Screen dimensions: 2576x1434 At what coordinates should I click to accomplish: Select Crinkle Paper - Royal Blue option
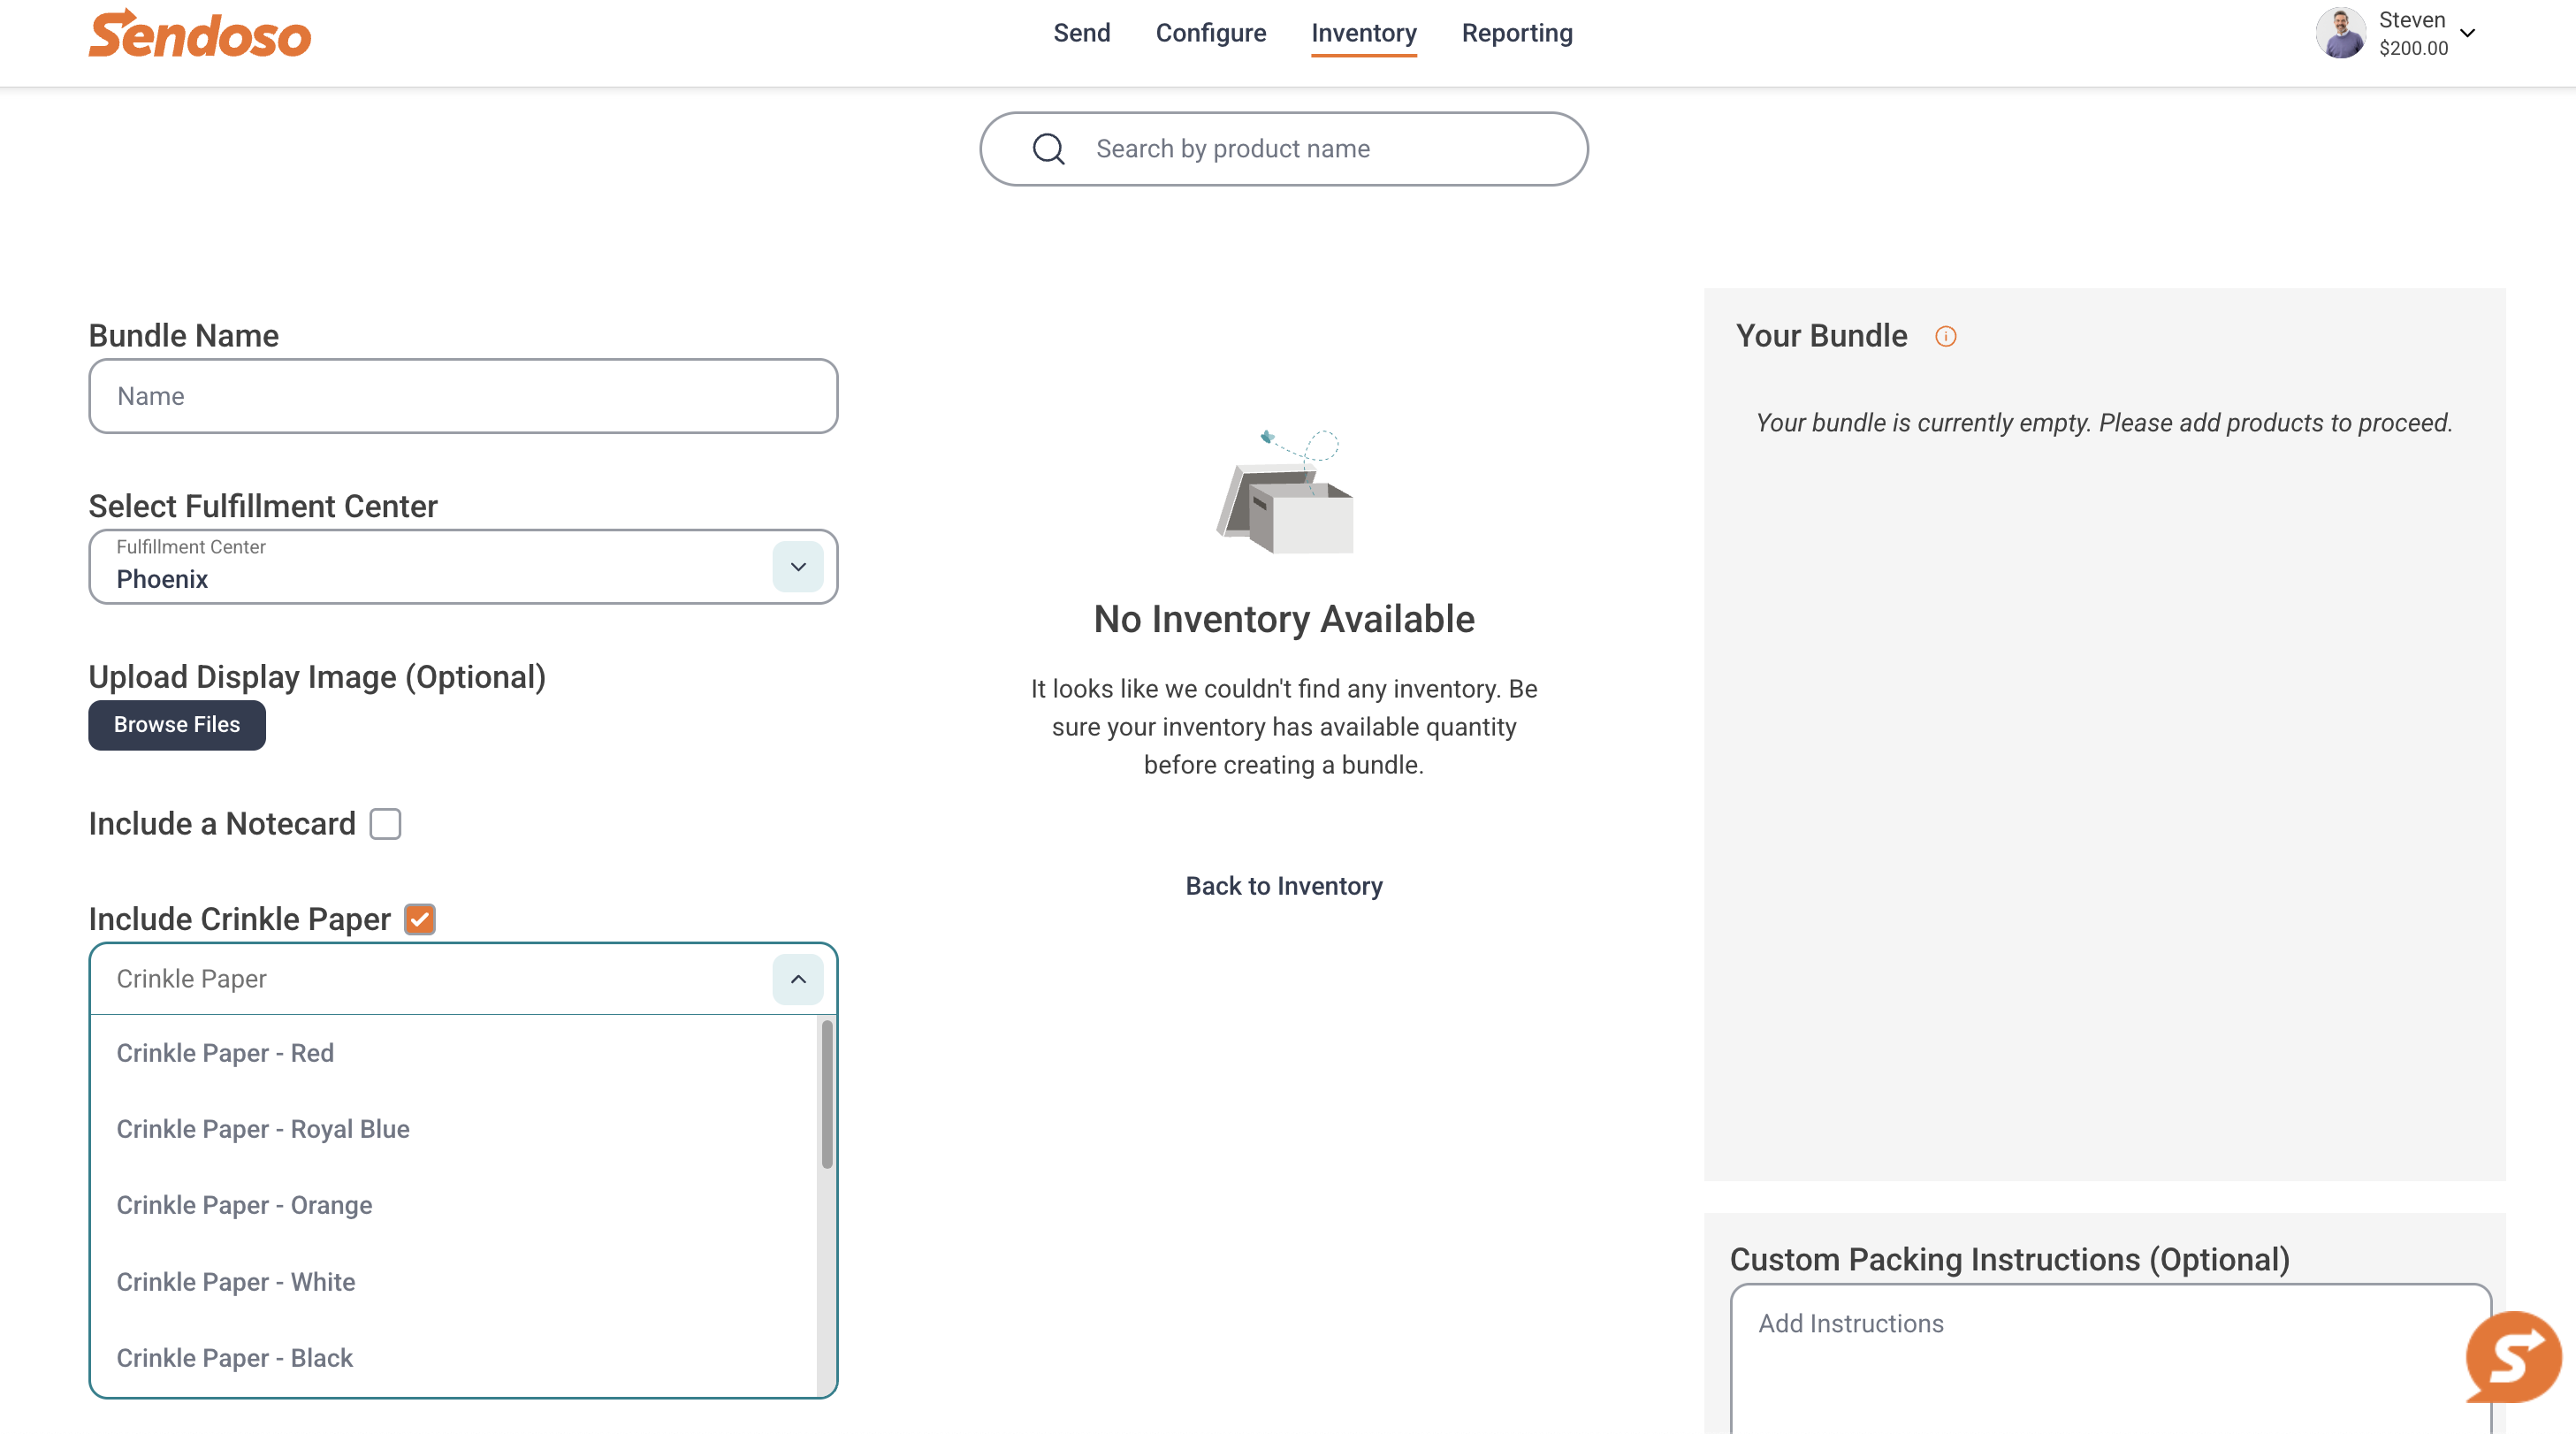tap(454, 1129)
